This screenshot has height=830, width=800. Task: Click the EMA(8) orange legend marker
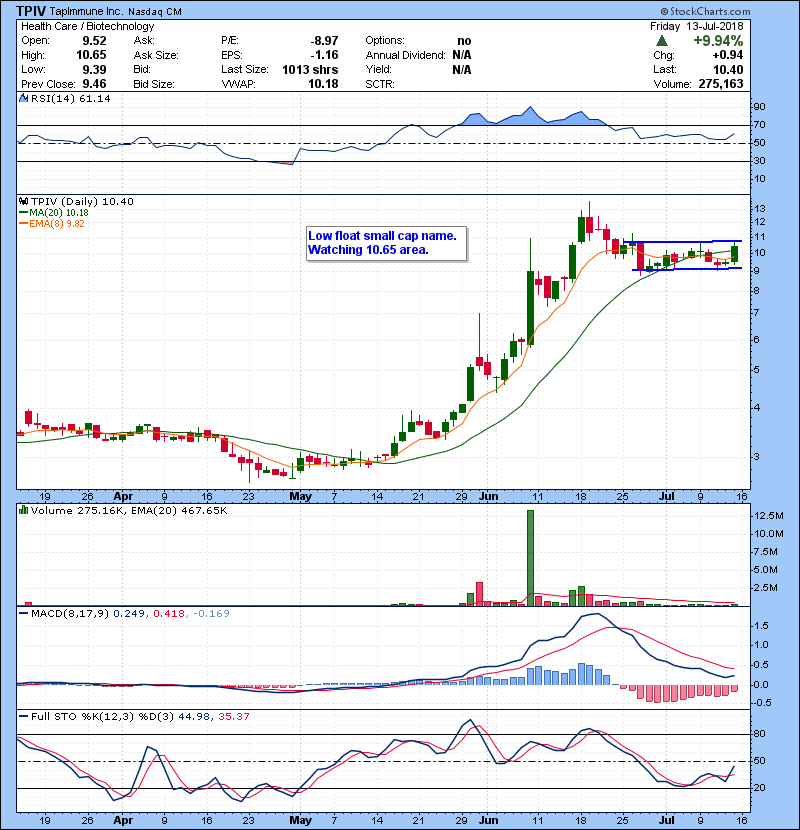(x=23, y=224)
